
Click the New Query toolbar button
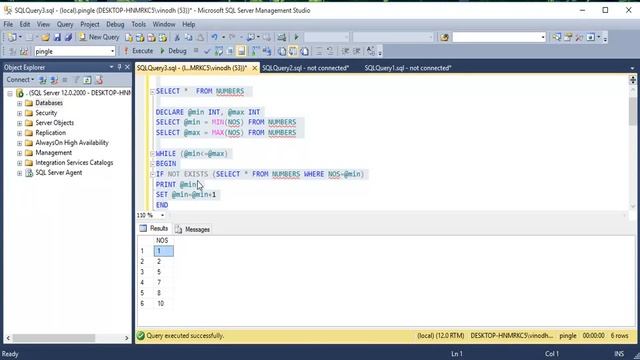point(99,37)
